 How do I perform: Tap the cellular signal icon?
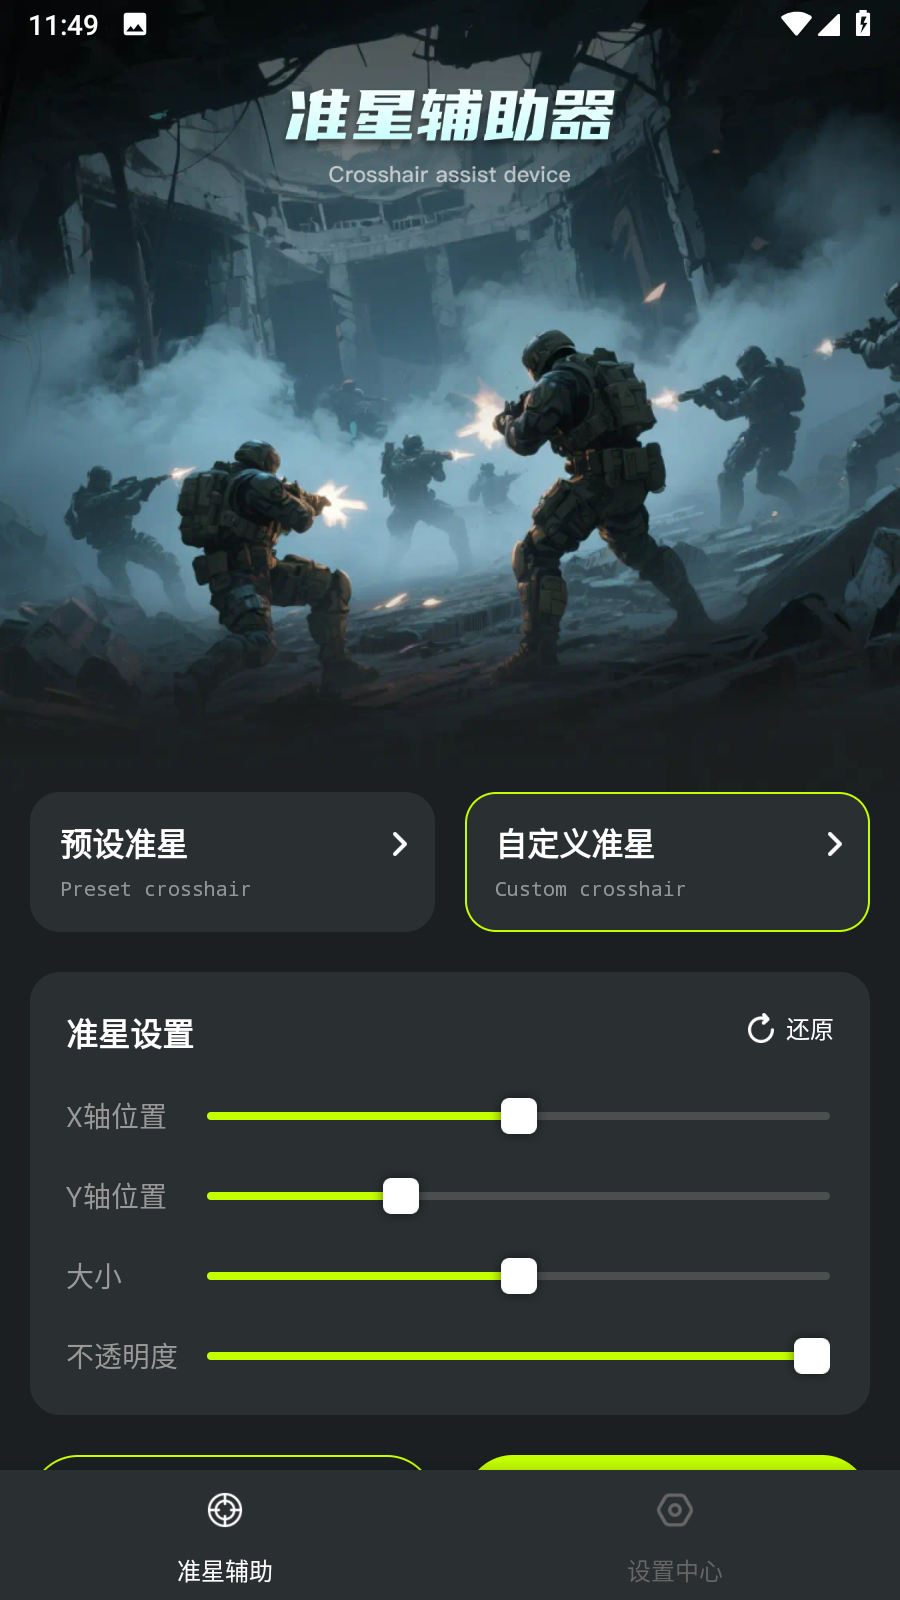(829, 24)
